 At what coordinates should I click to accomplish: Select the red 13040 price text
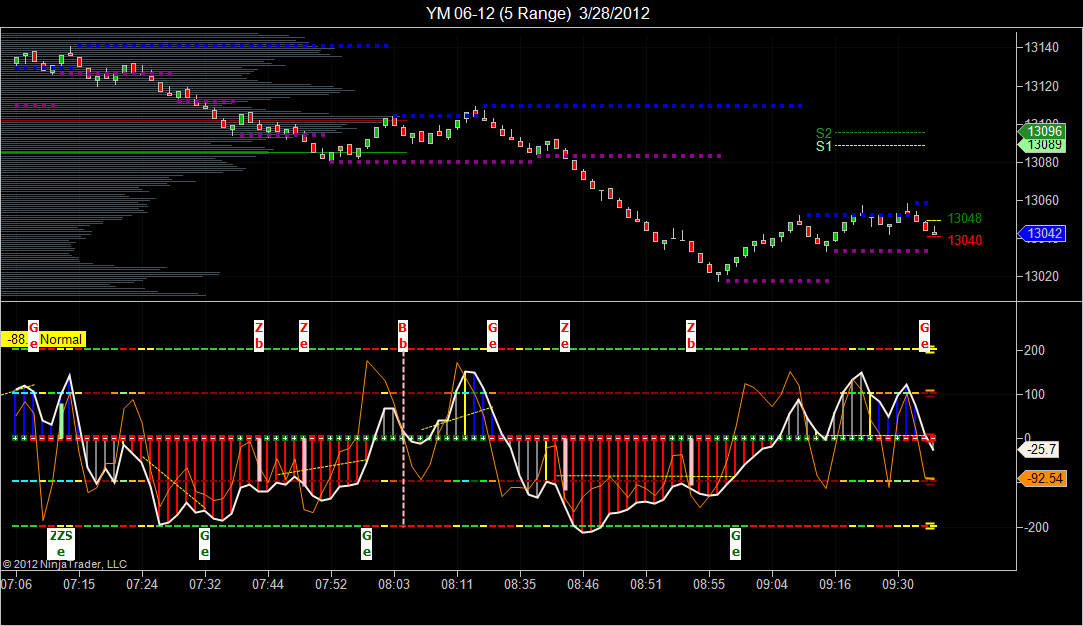tap(964, 240)
